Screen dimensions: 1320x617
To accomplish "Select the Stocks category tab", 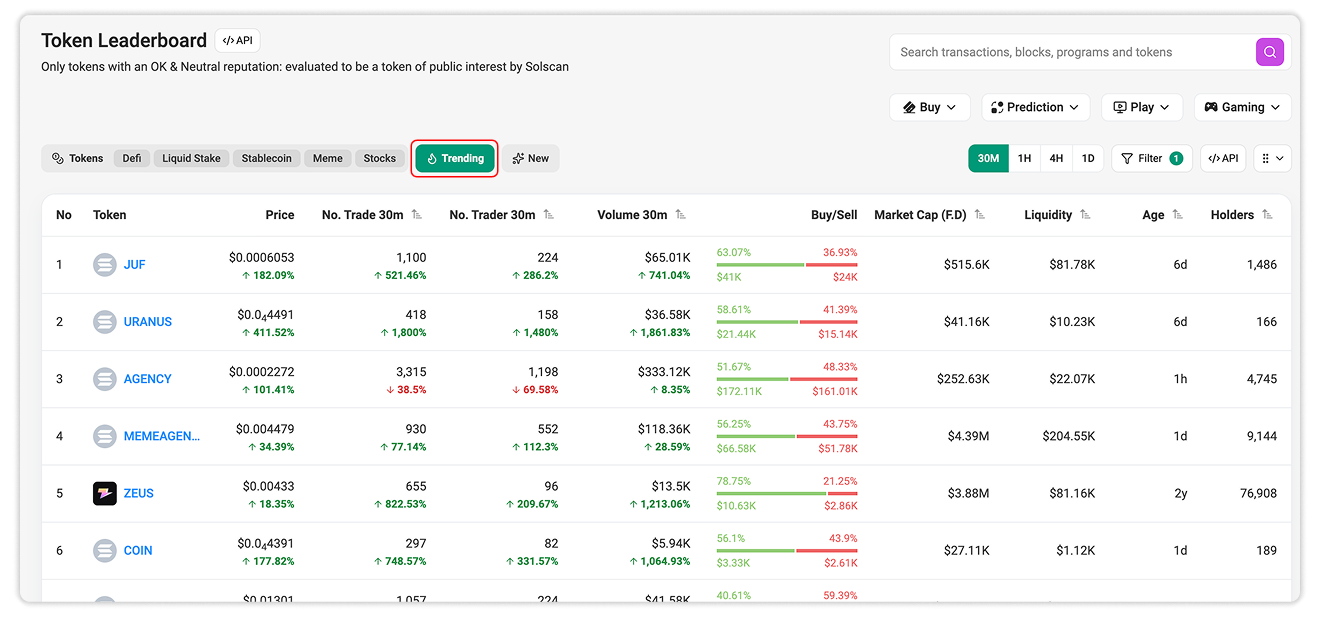I will click(x=379, y=158).
